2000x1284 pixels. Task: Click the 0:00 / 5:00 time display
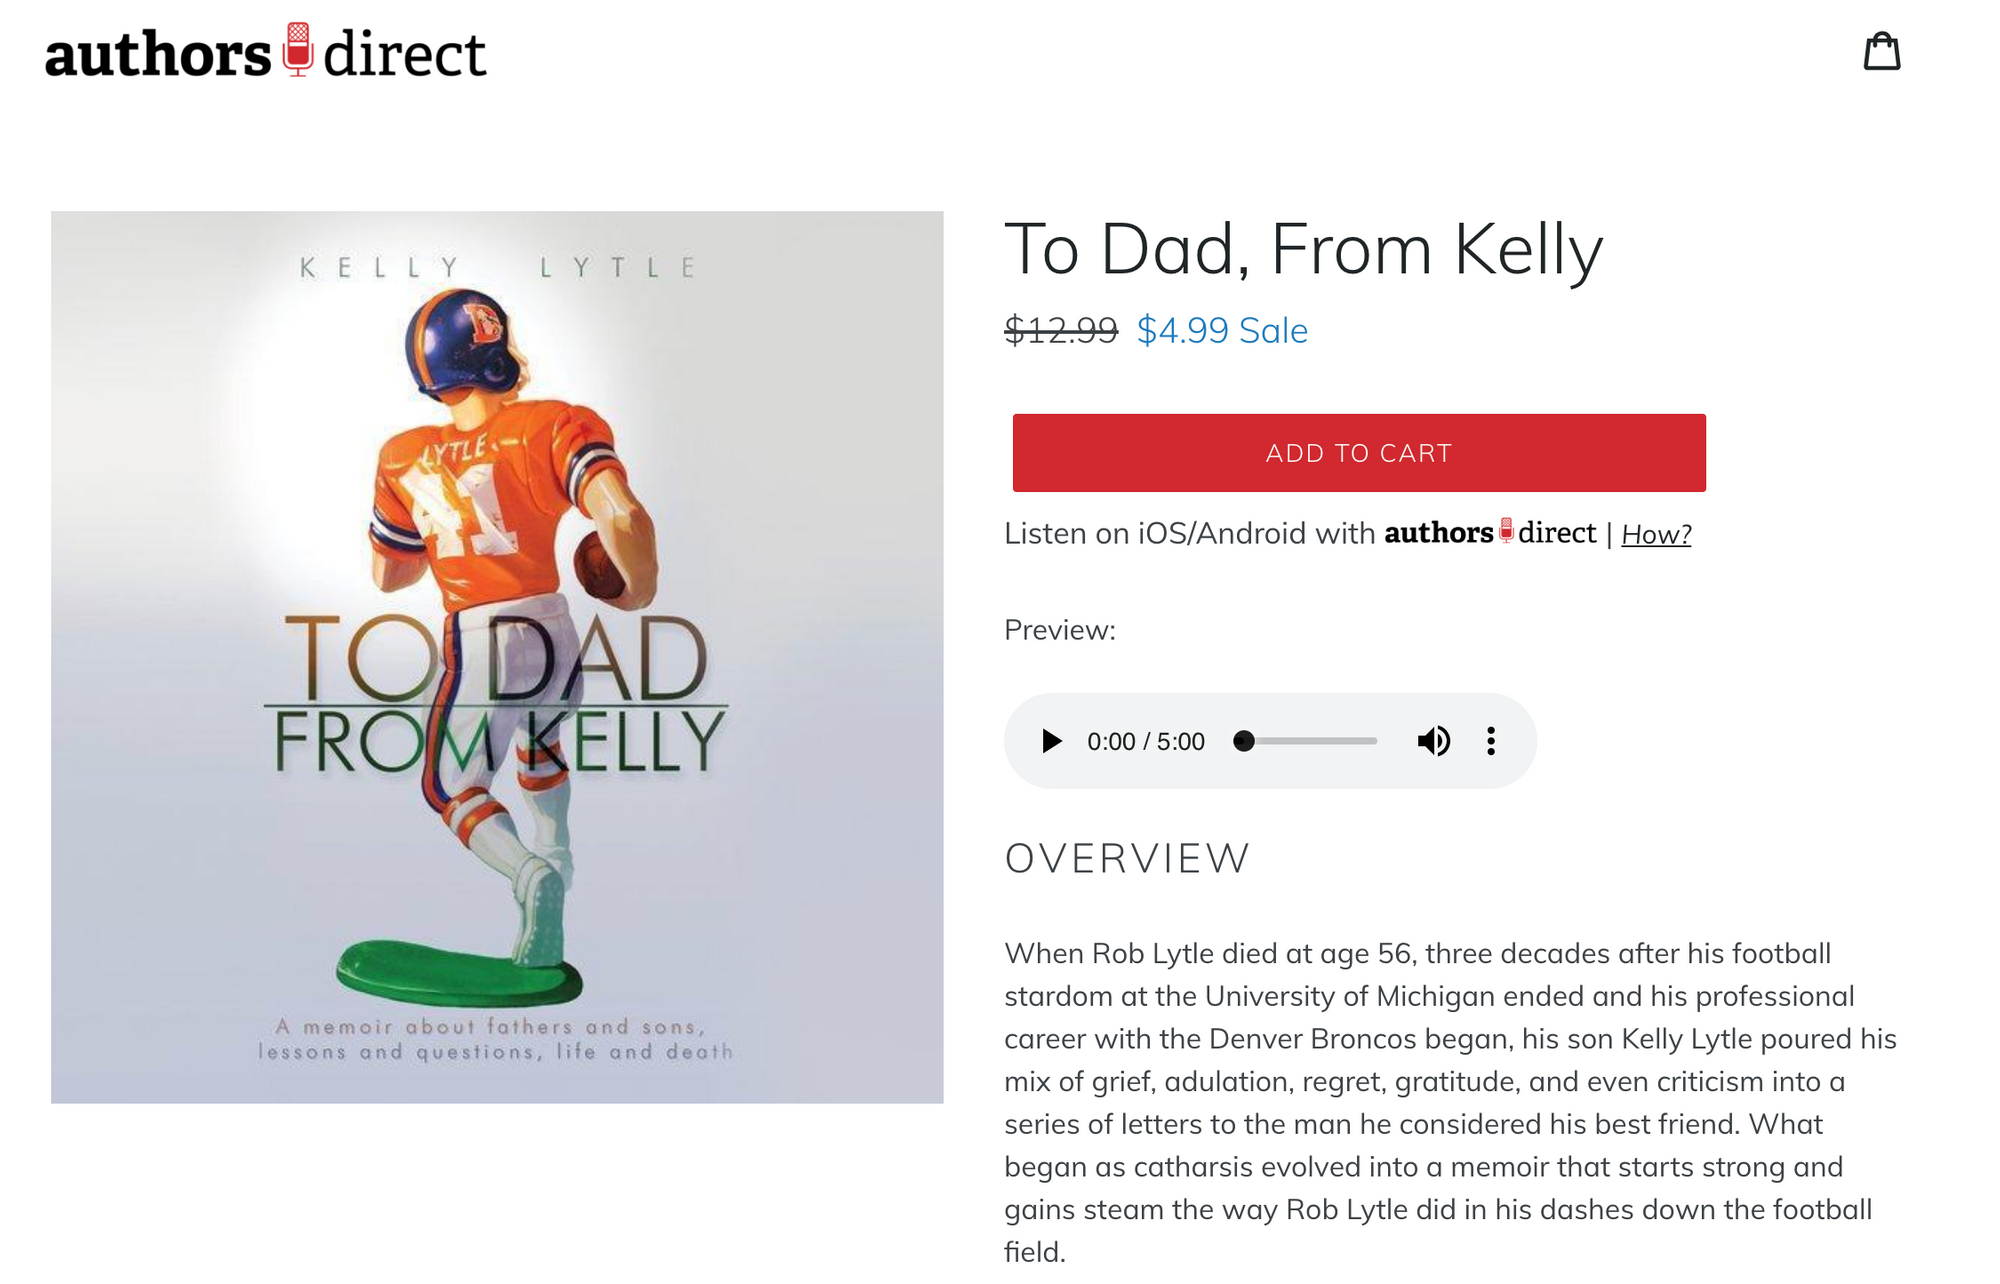1146,741
